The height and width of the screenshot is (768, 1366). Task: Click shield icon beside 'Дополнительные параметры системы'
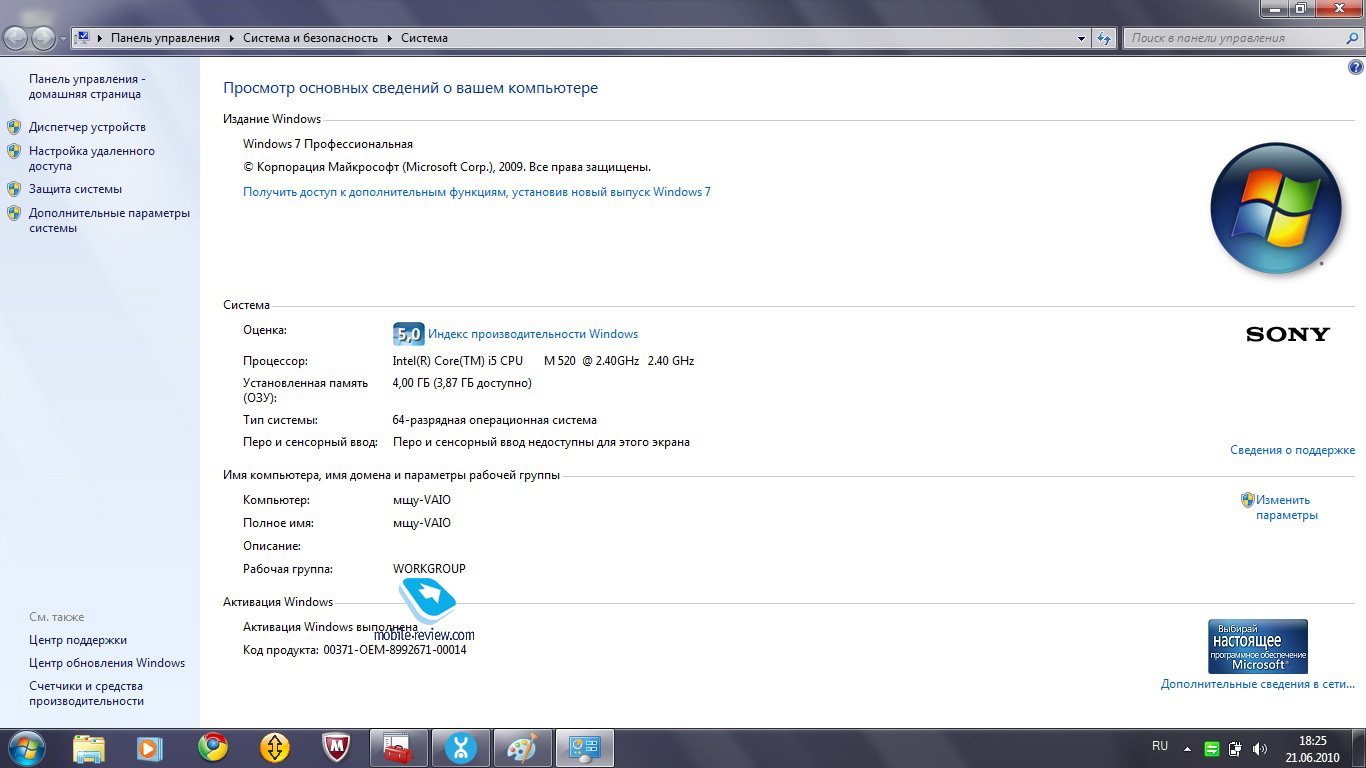click(14, 213)
